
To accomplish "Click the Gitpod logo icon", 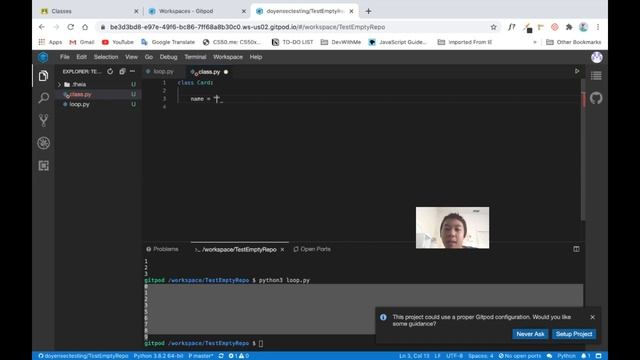I will tap(43, 57).
